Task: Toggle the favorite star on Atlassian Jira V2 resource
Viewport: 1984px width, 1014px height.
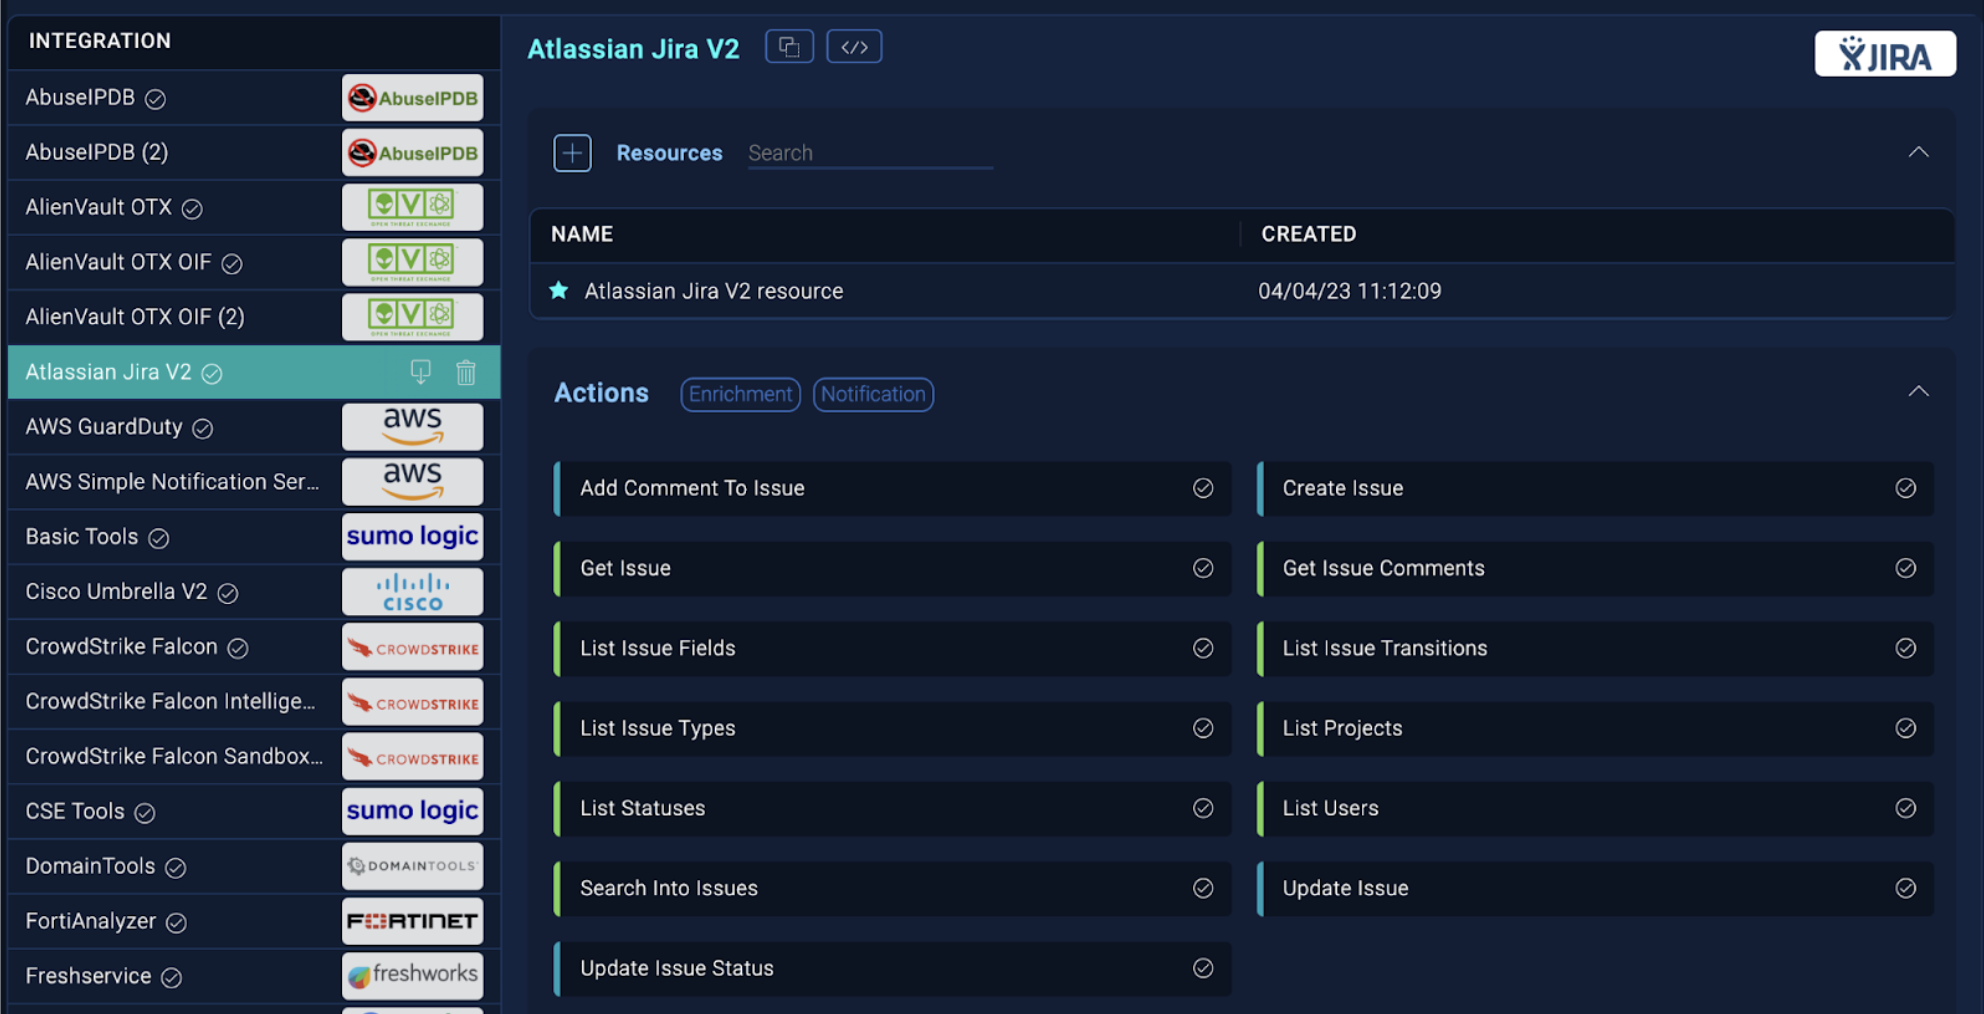Action: click(558, 291)
